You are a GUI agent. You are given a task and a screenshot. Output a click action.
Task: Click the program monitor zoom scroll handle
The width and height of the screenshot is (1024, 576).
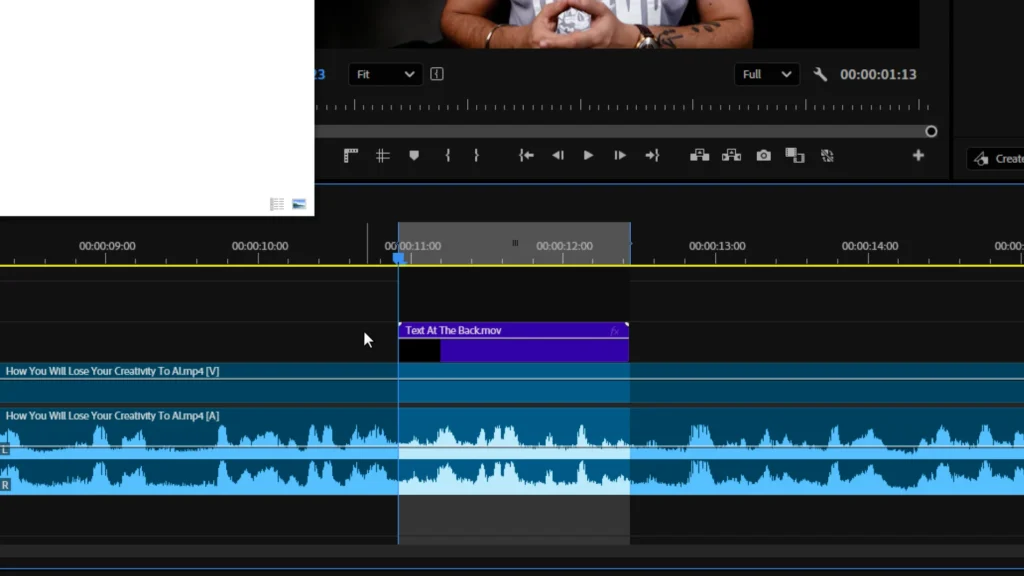pyautogui.click(x=931, y=131)
